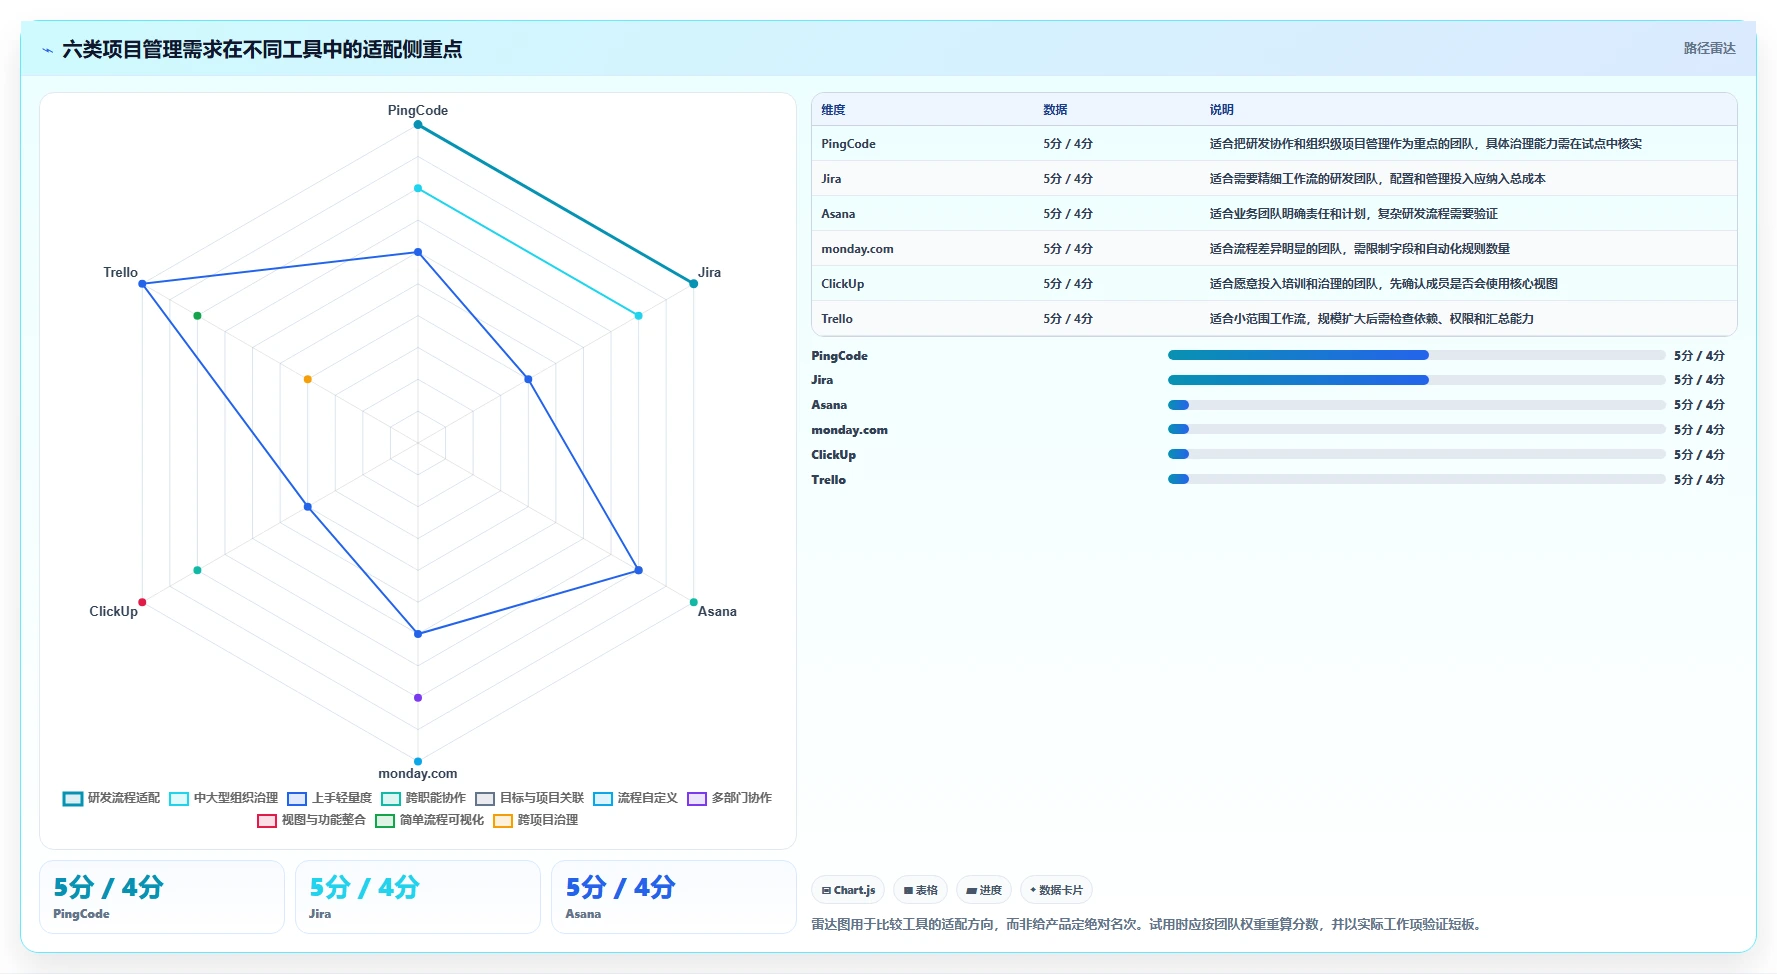Click description starting 适合需要精细工作流
The image size is (1777, 974).
point(1377,179)
